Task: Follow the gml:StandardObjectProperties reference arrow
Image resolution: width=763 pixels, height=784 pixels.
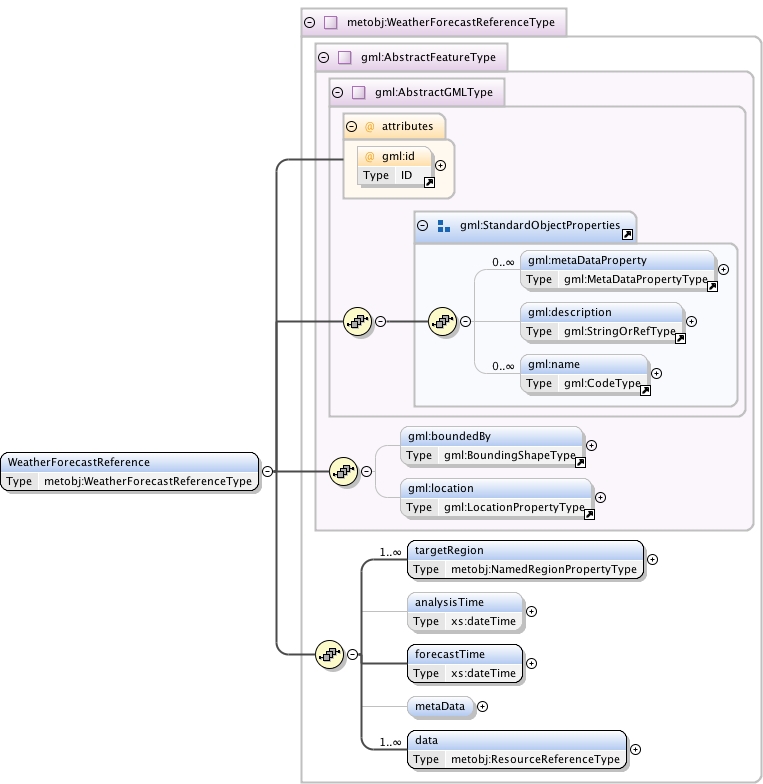Action: 628,234
